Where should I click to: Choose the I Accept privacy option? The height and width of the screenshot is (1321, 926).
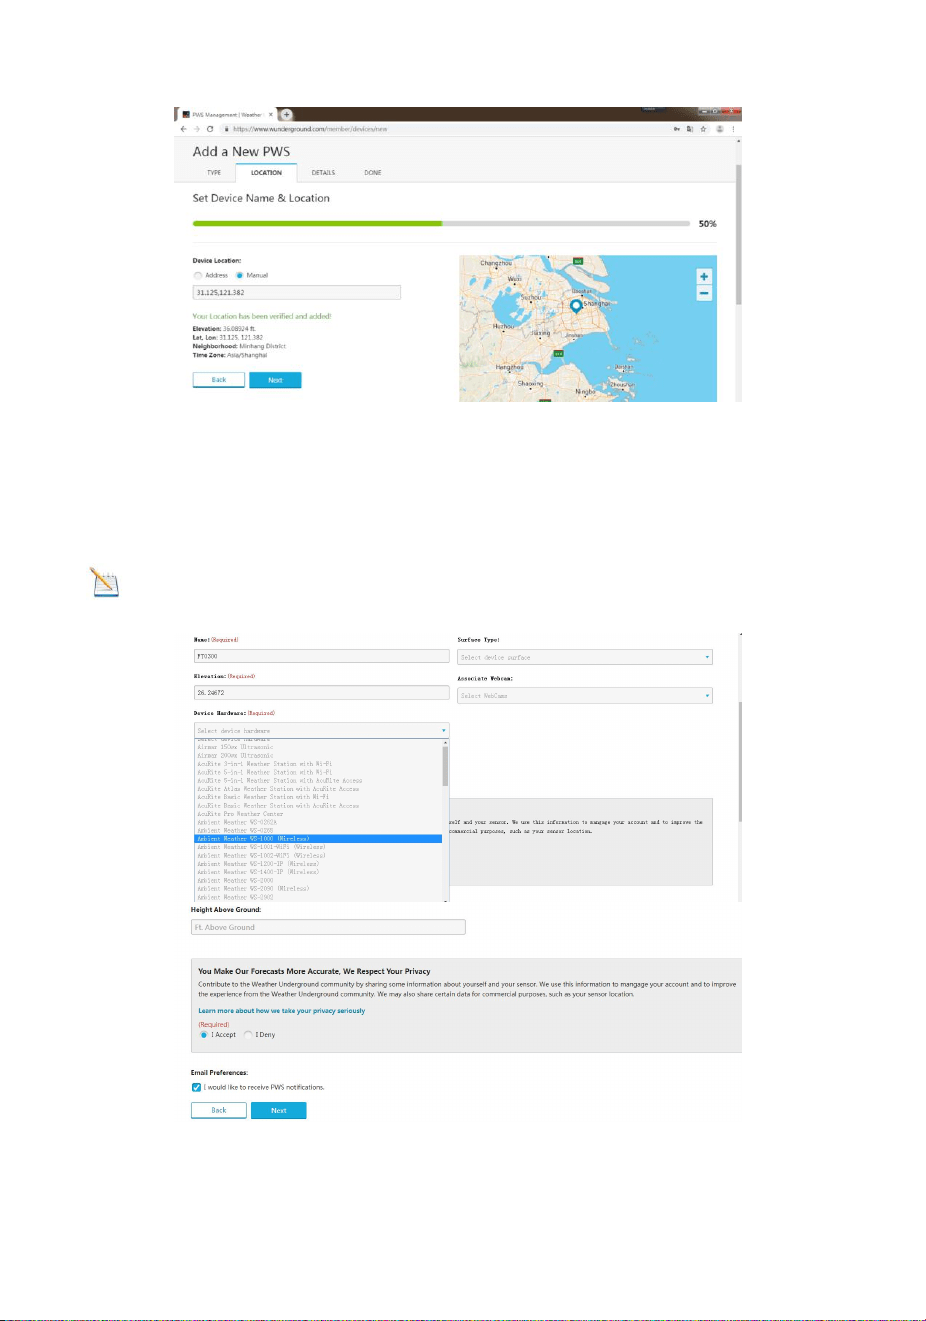(204, 1035)
